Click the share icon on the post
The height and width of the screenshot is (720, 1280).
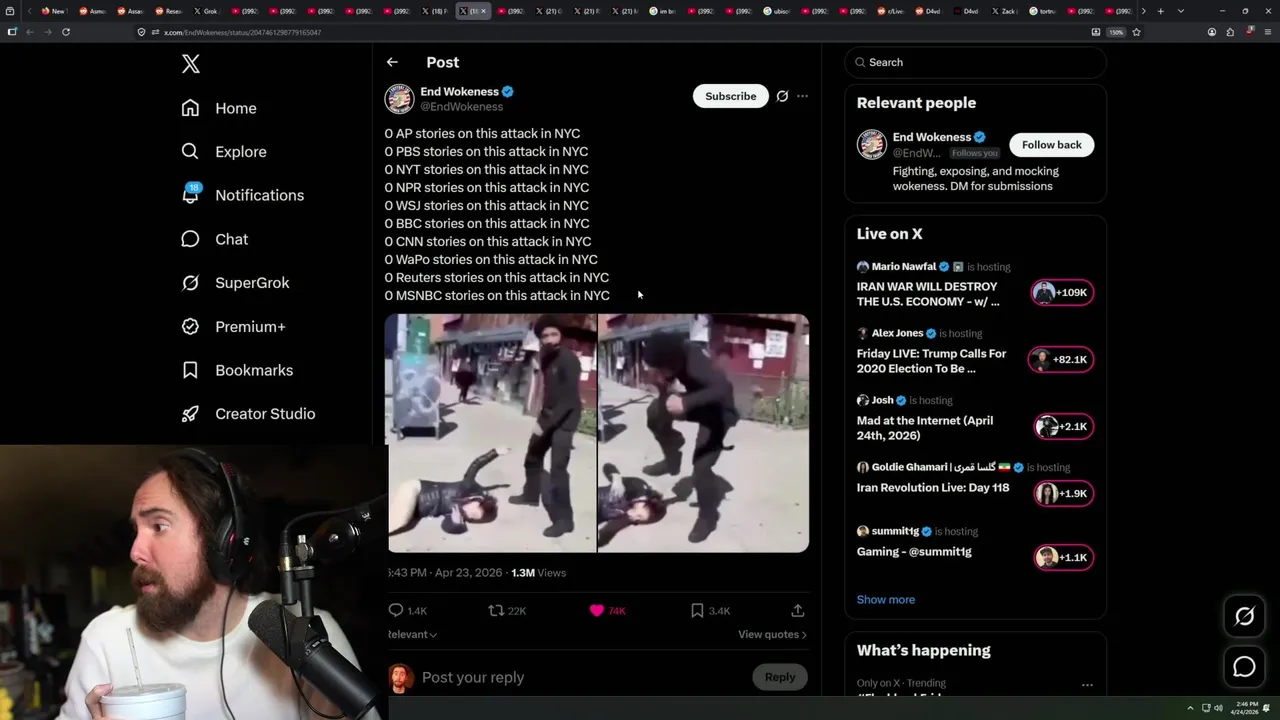(x=797, y=610)
